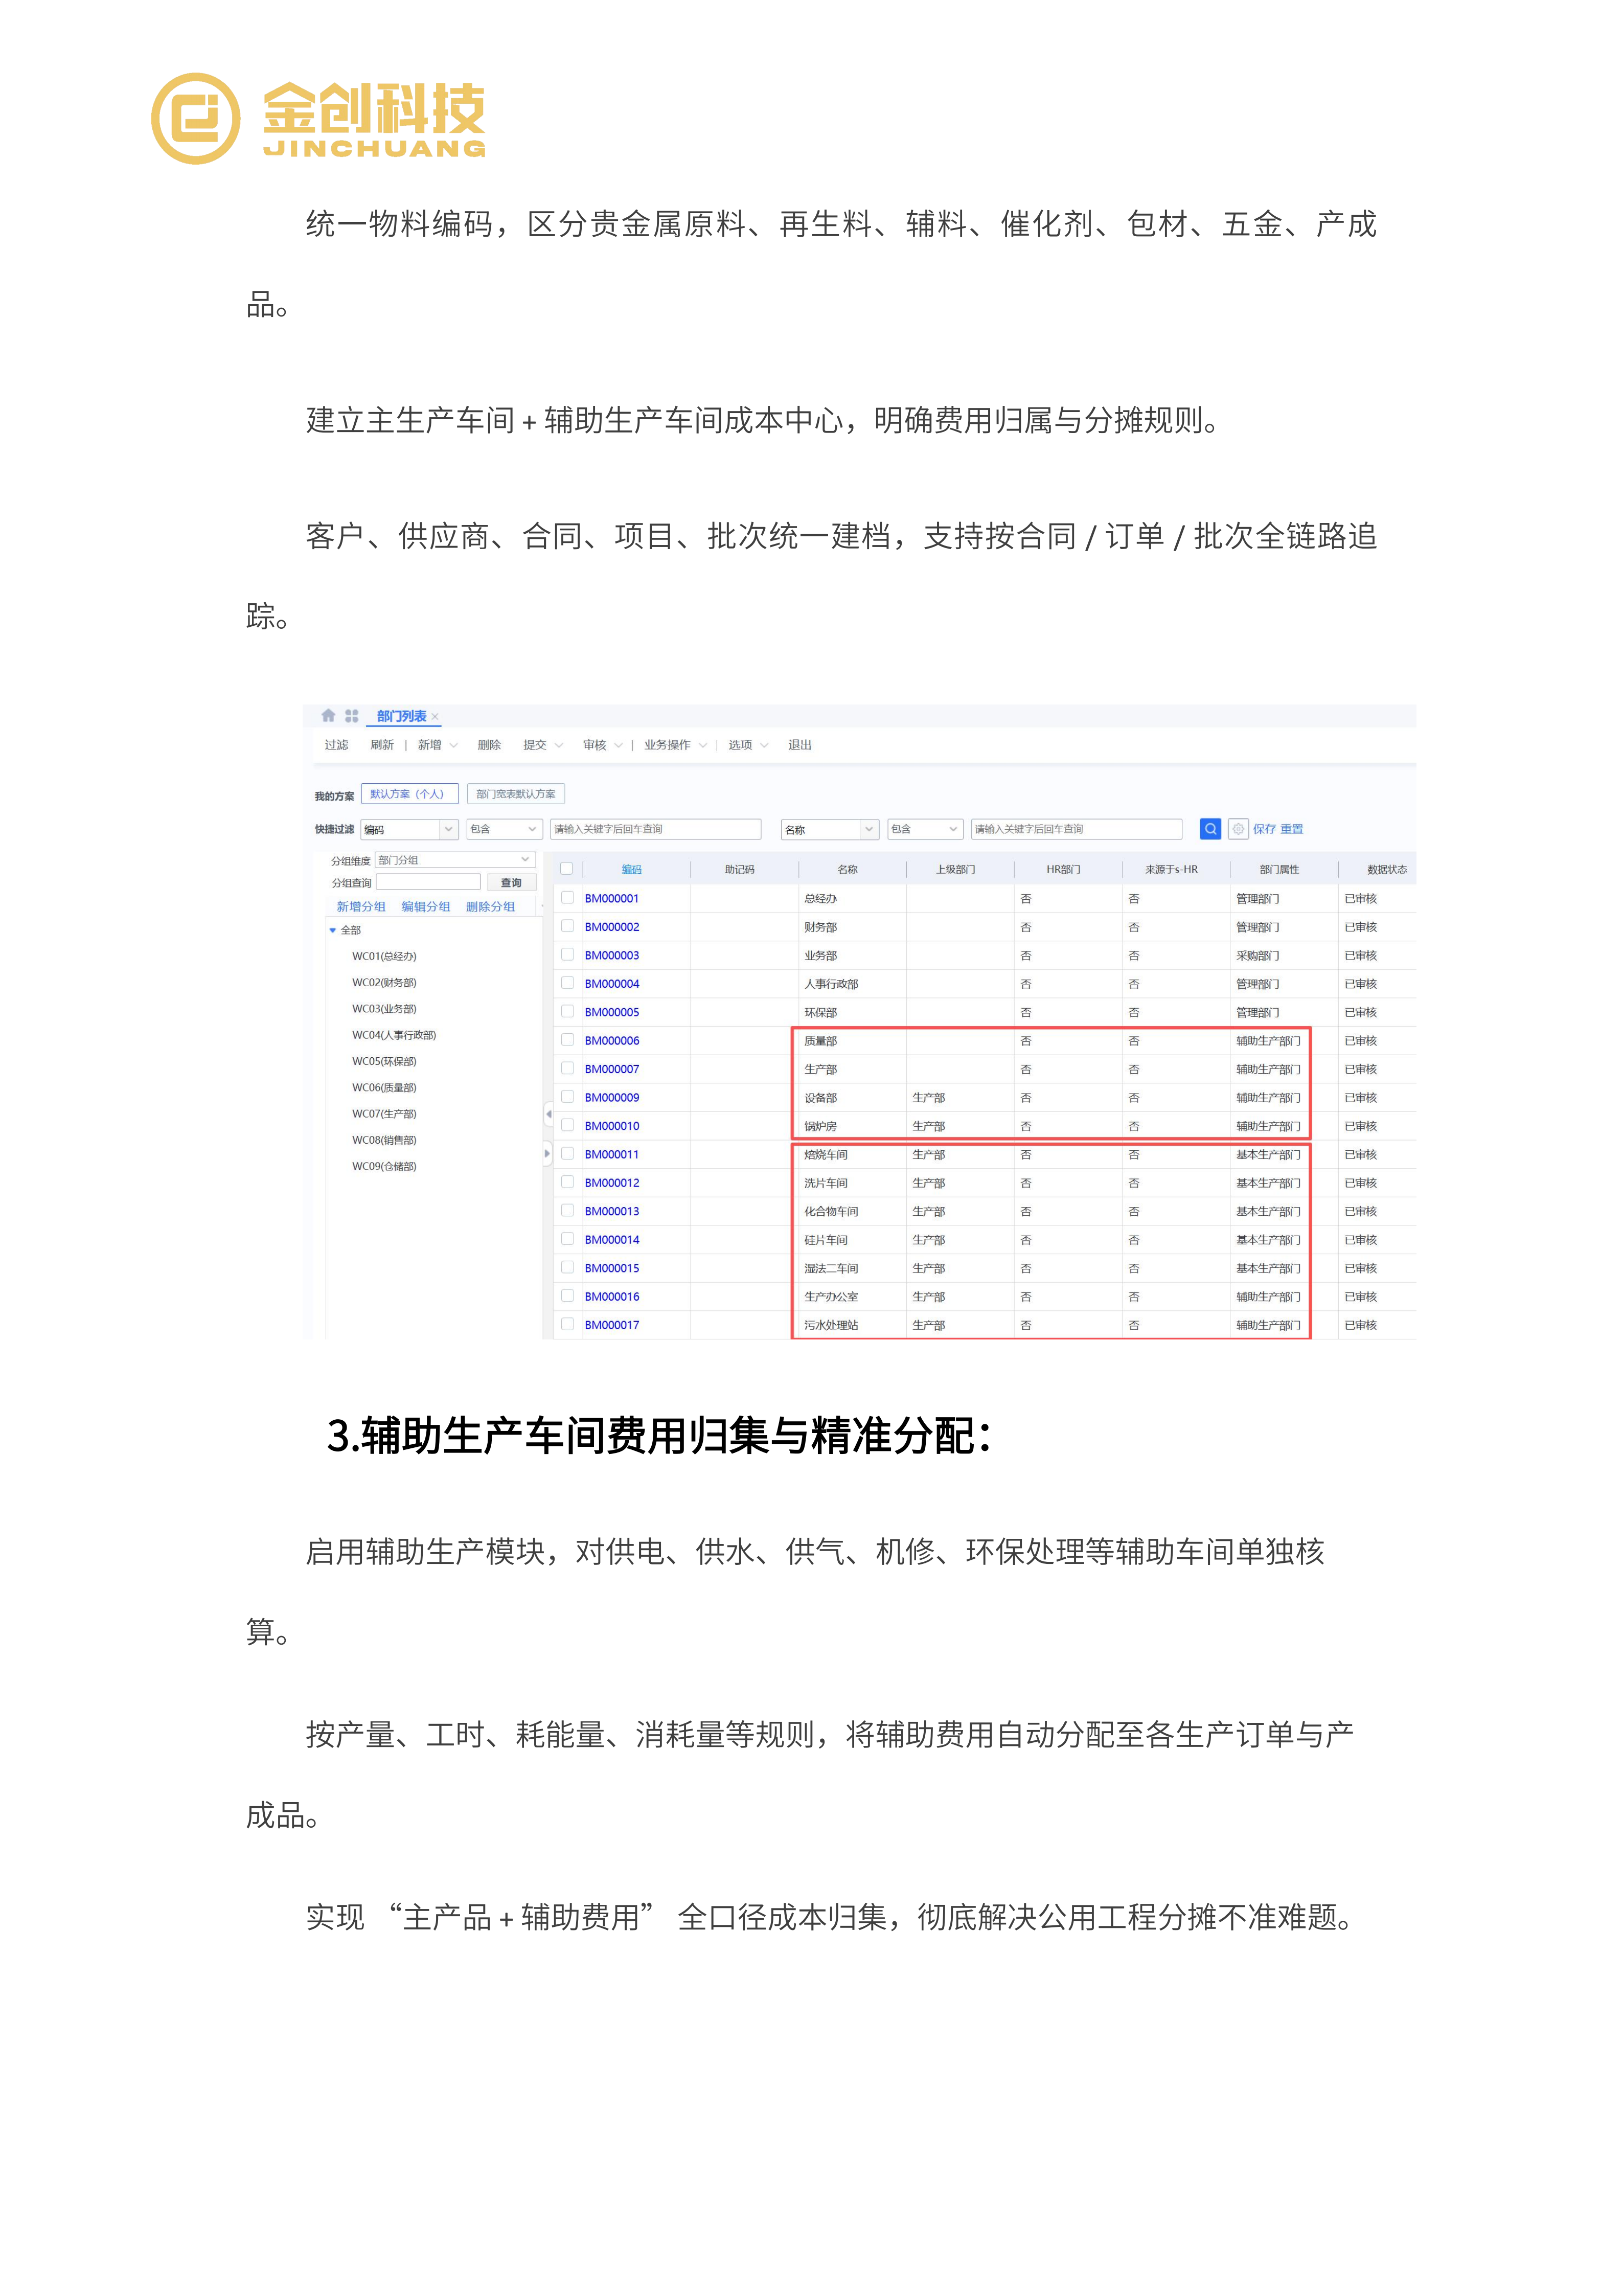Click the 编辑分组 link
Image resolution: width=1623 pixels, height=2296 pixels.
426,907
